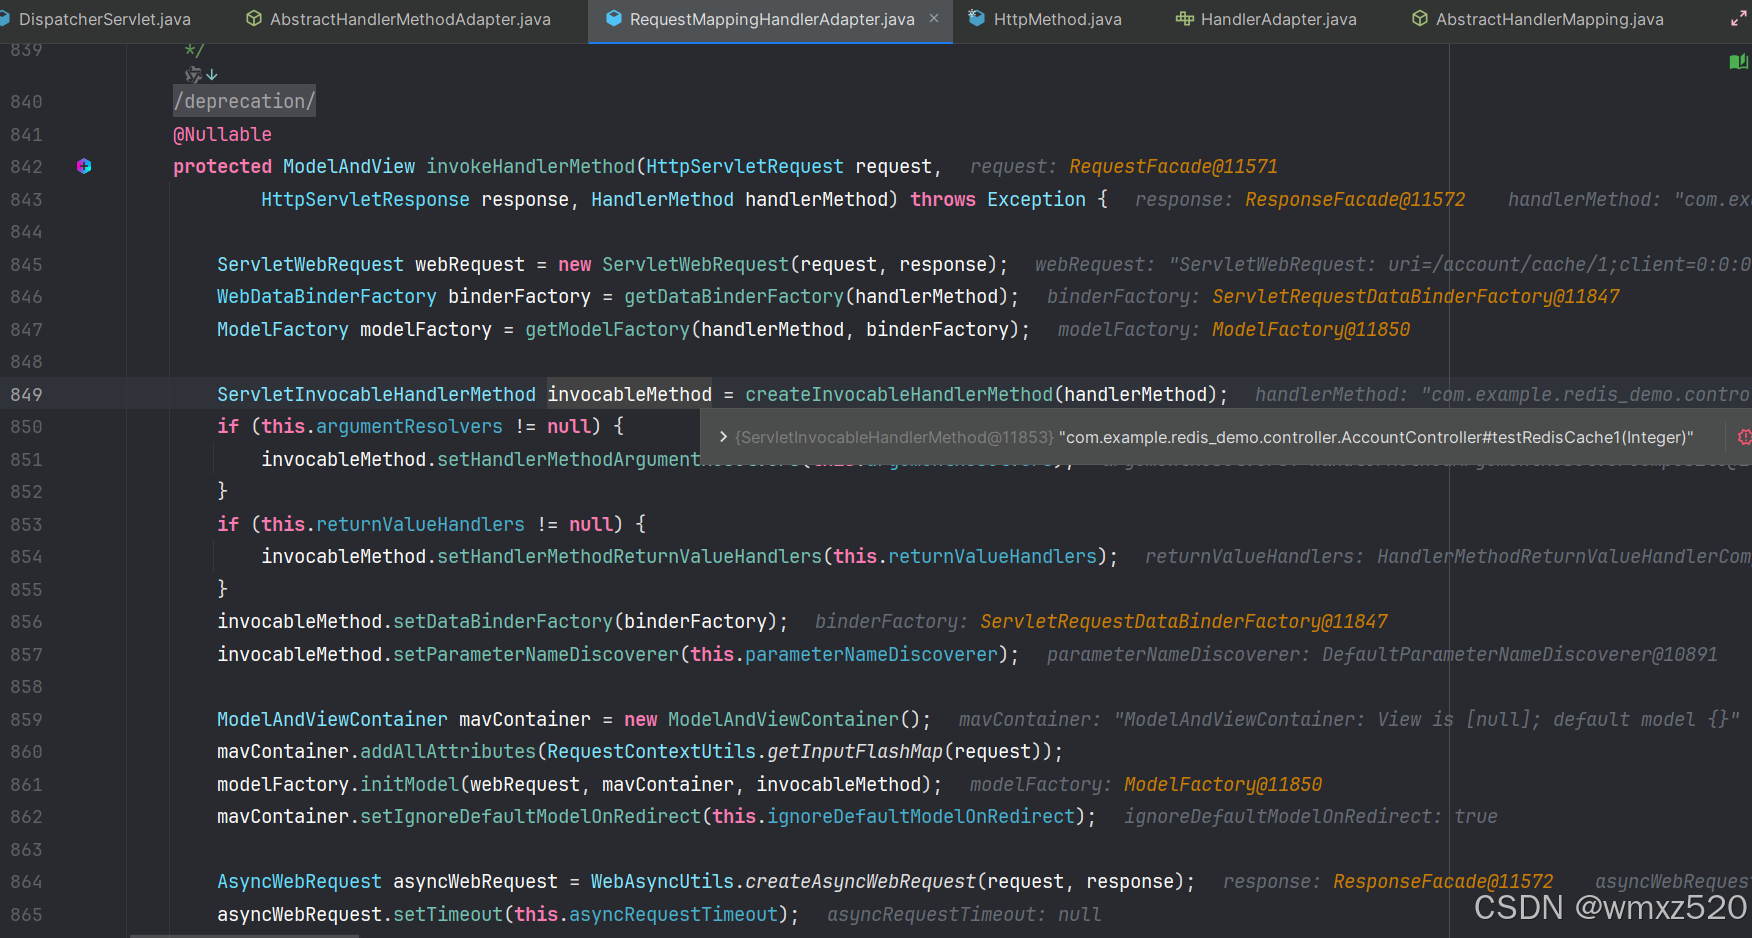The height and width of the screenshot is (938, 1752).
Task: Open the AbstractHandlerMethodAdapter.java tab
Action: click(x=410, y=19)
